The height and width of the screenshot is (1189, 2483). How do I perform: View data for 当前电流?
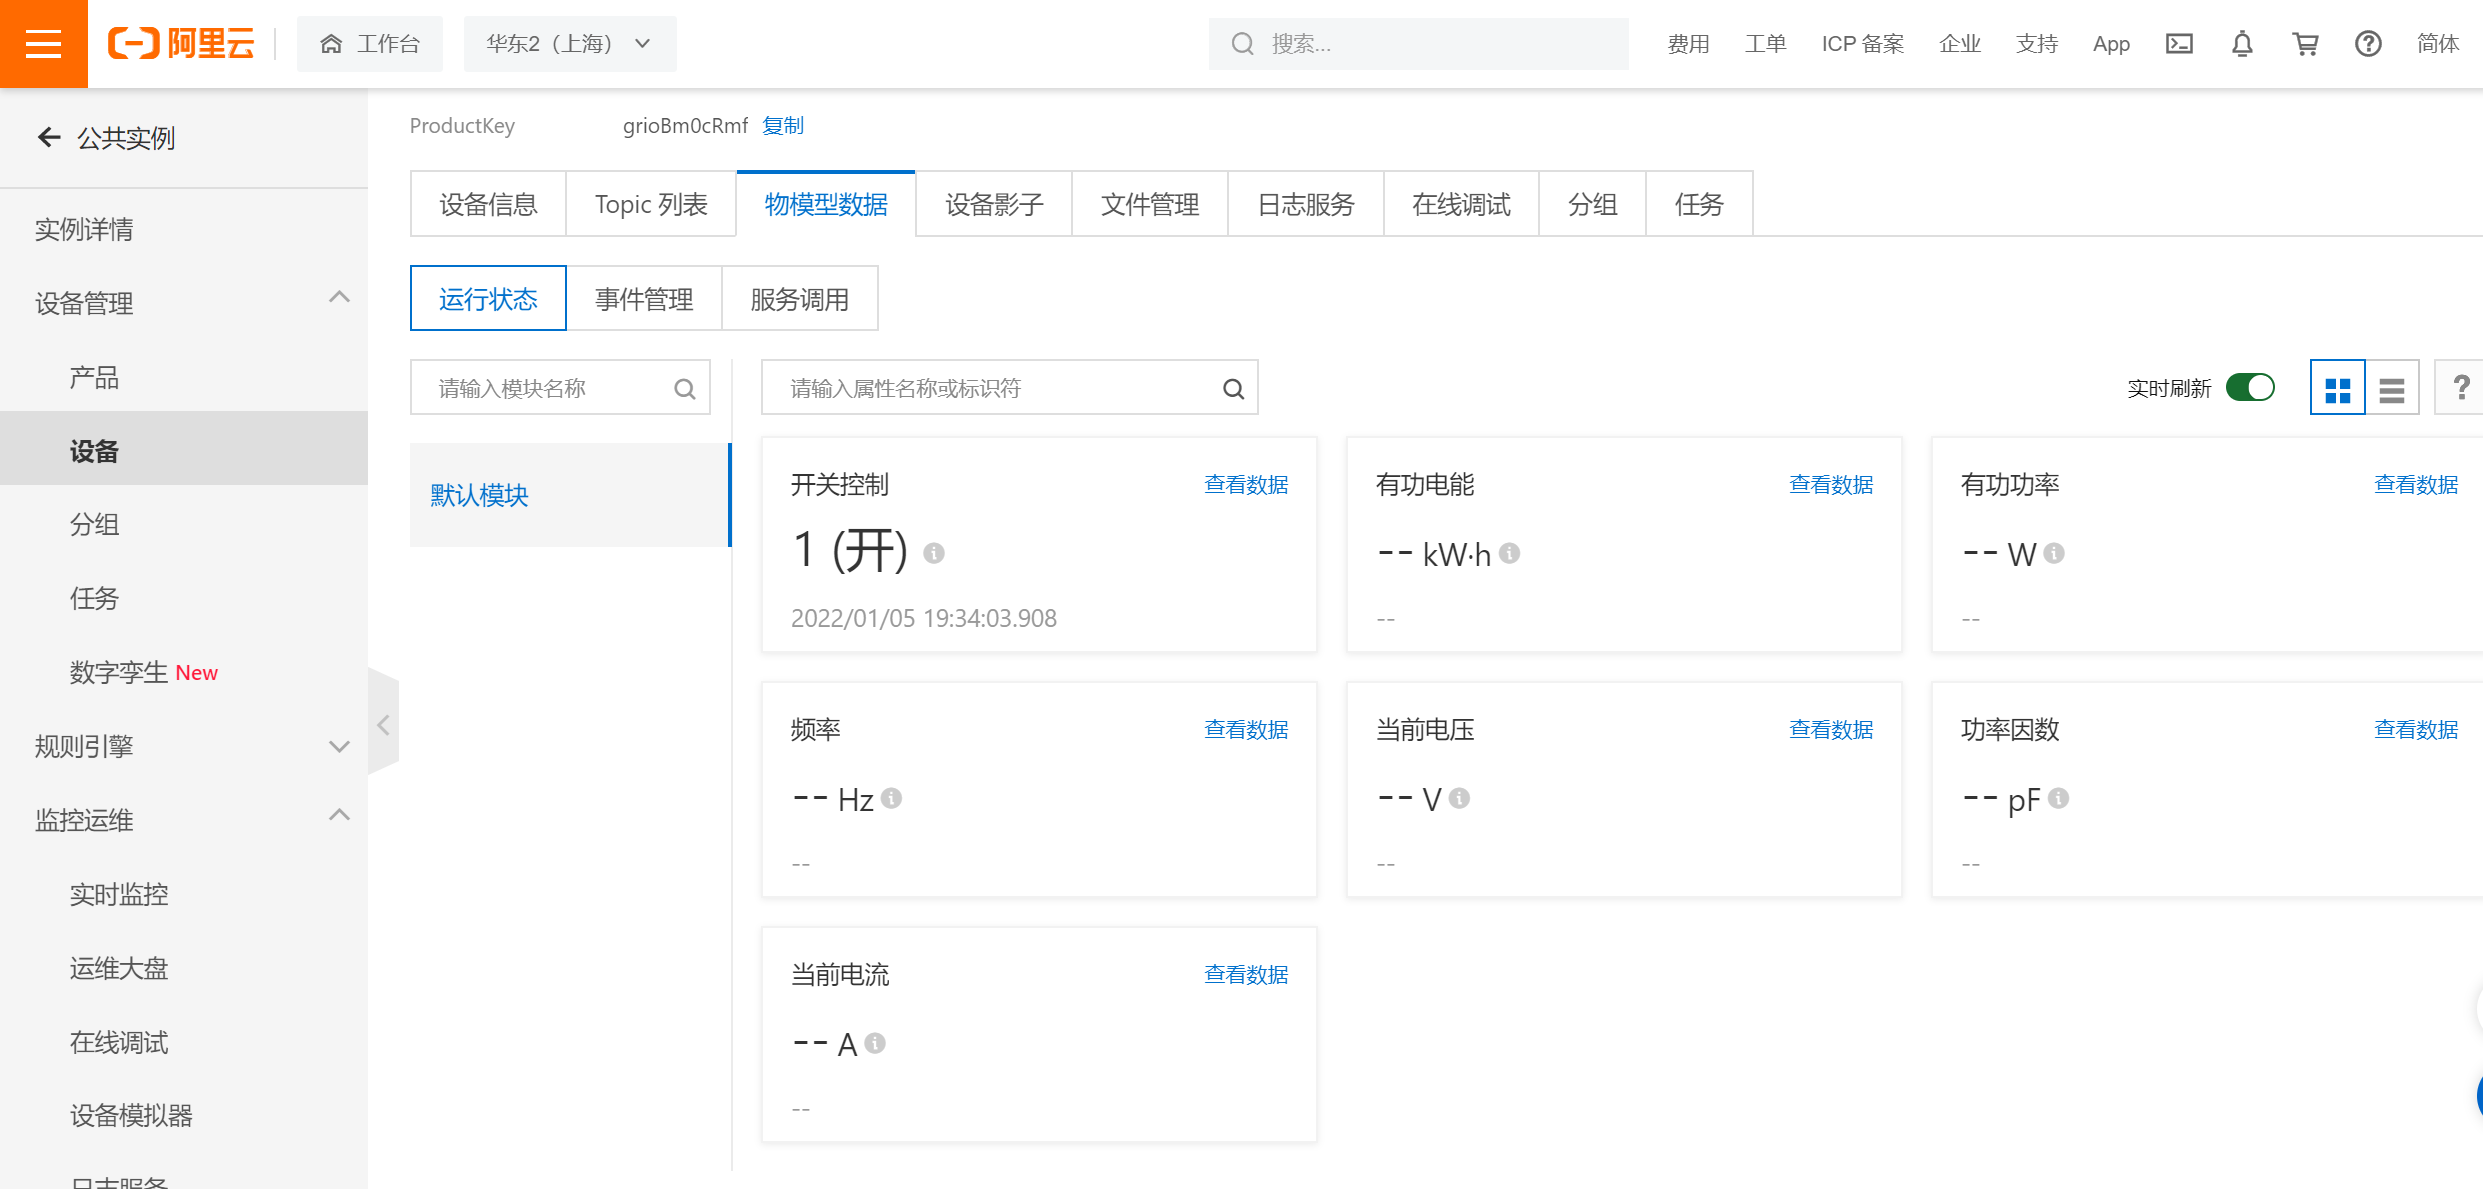coord(1246,974)
